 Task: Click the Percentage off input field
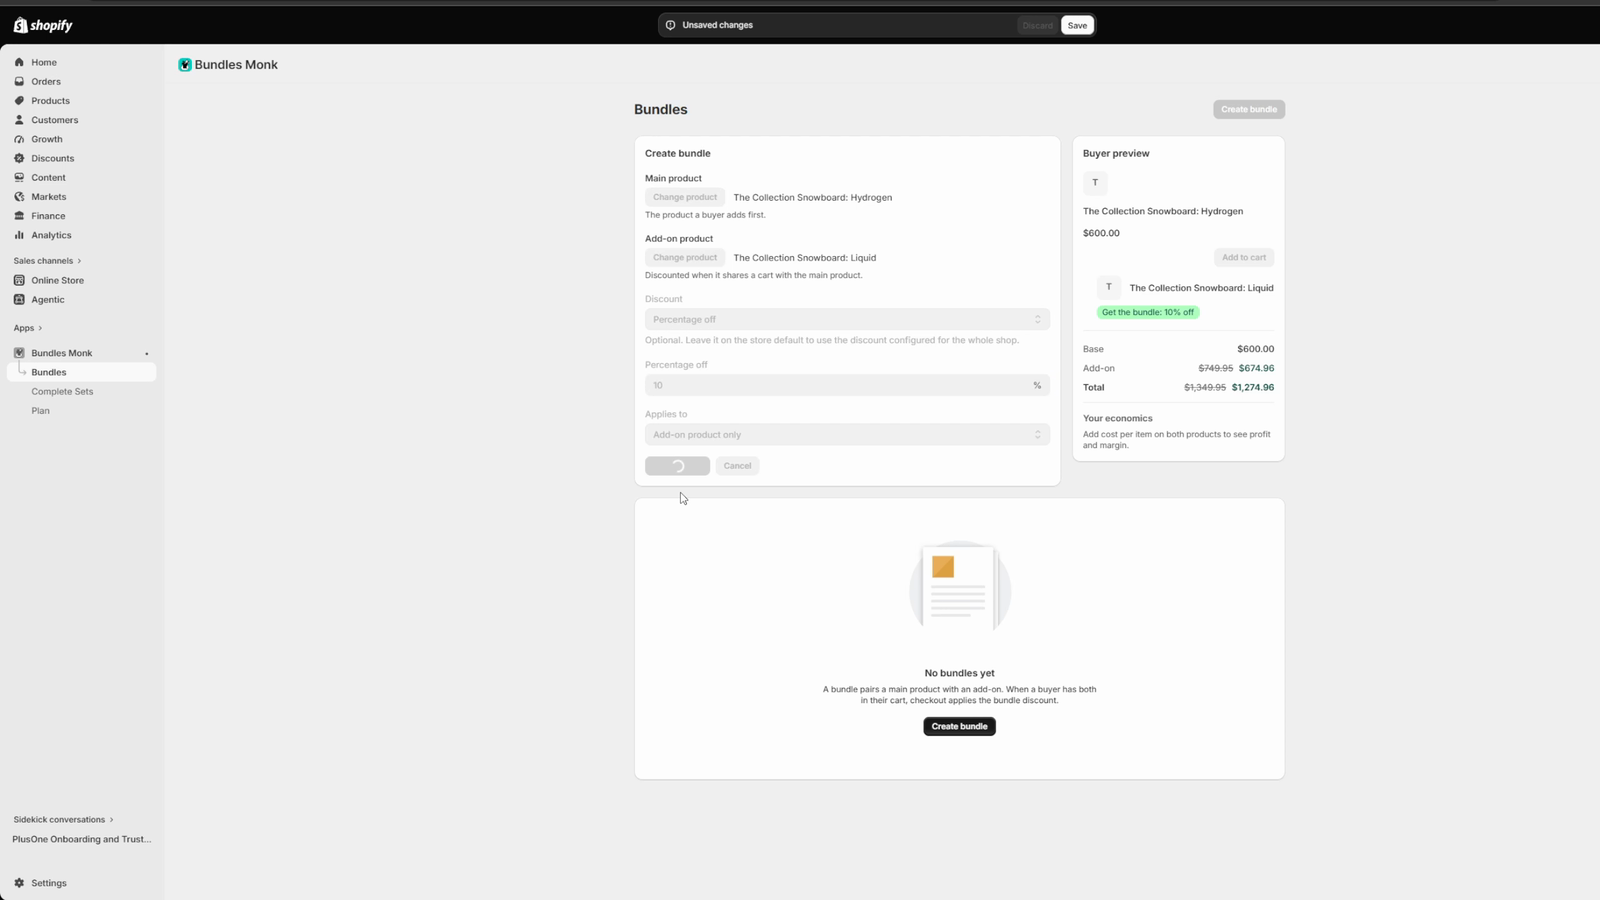point(847,385)
